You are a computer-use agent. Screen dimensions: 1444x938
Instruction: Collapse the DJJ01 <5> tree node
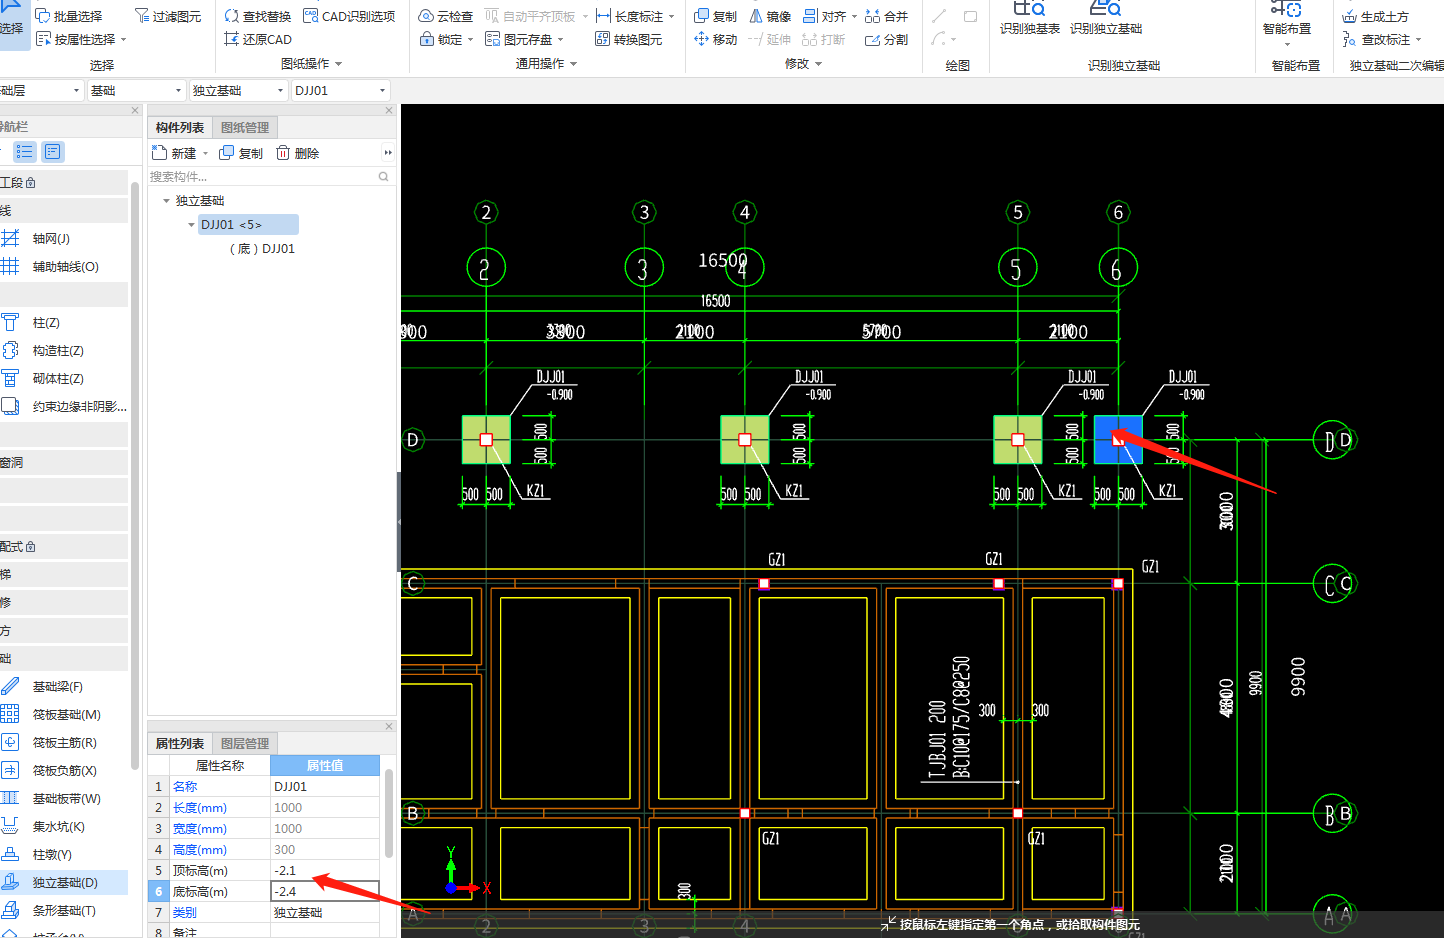click(x=191, y=225)
